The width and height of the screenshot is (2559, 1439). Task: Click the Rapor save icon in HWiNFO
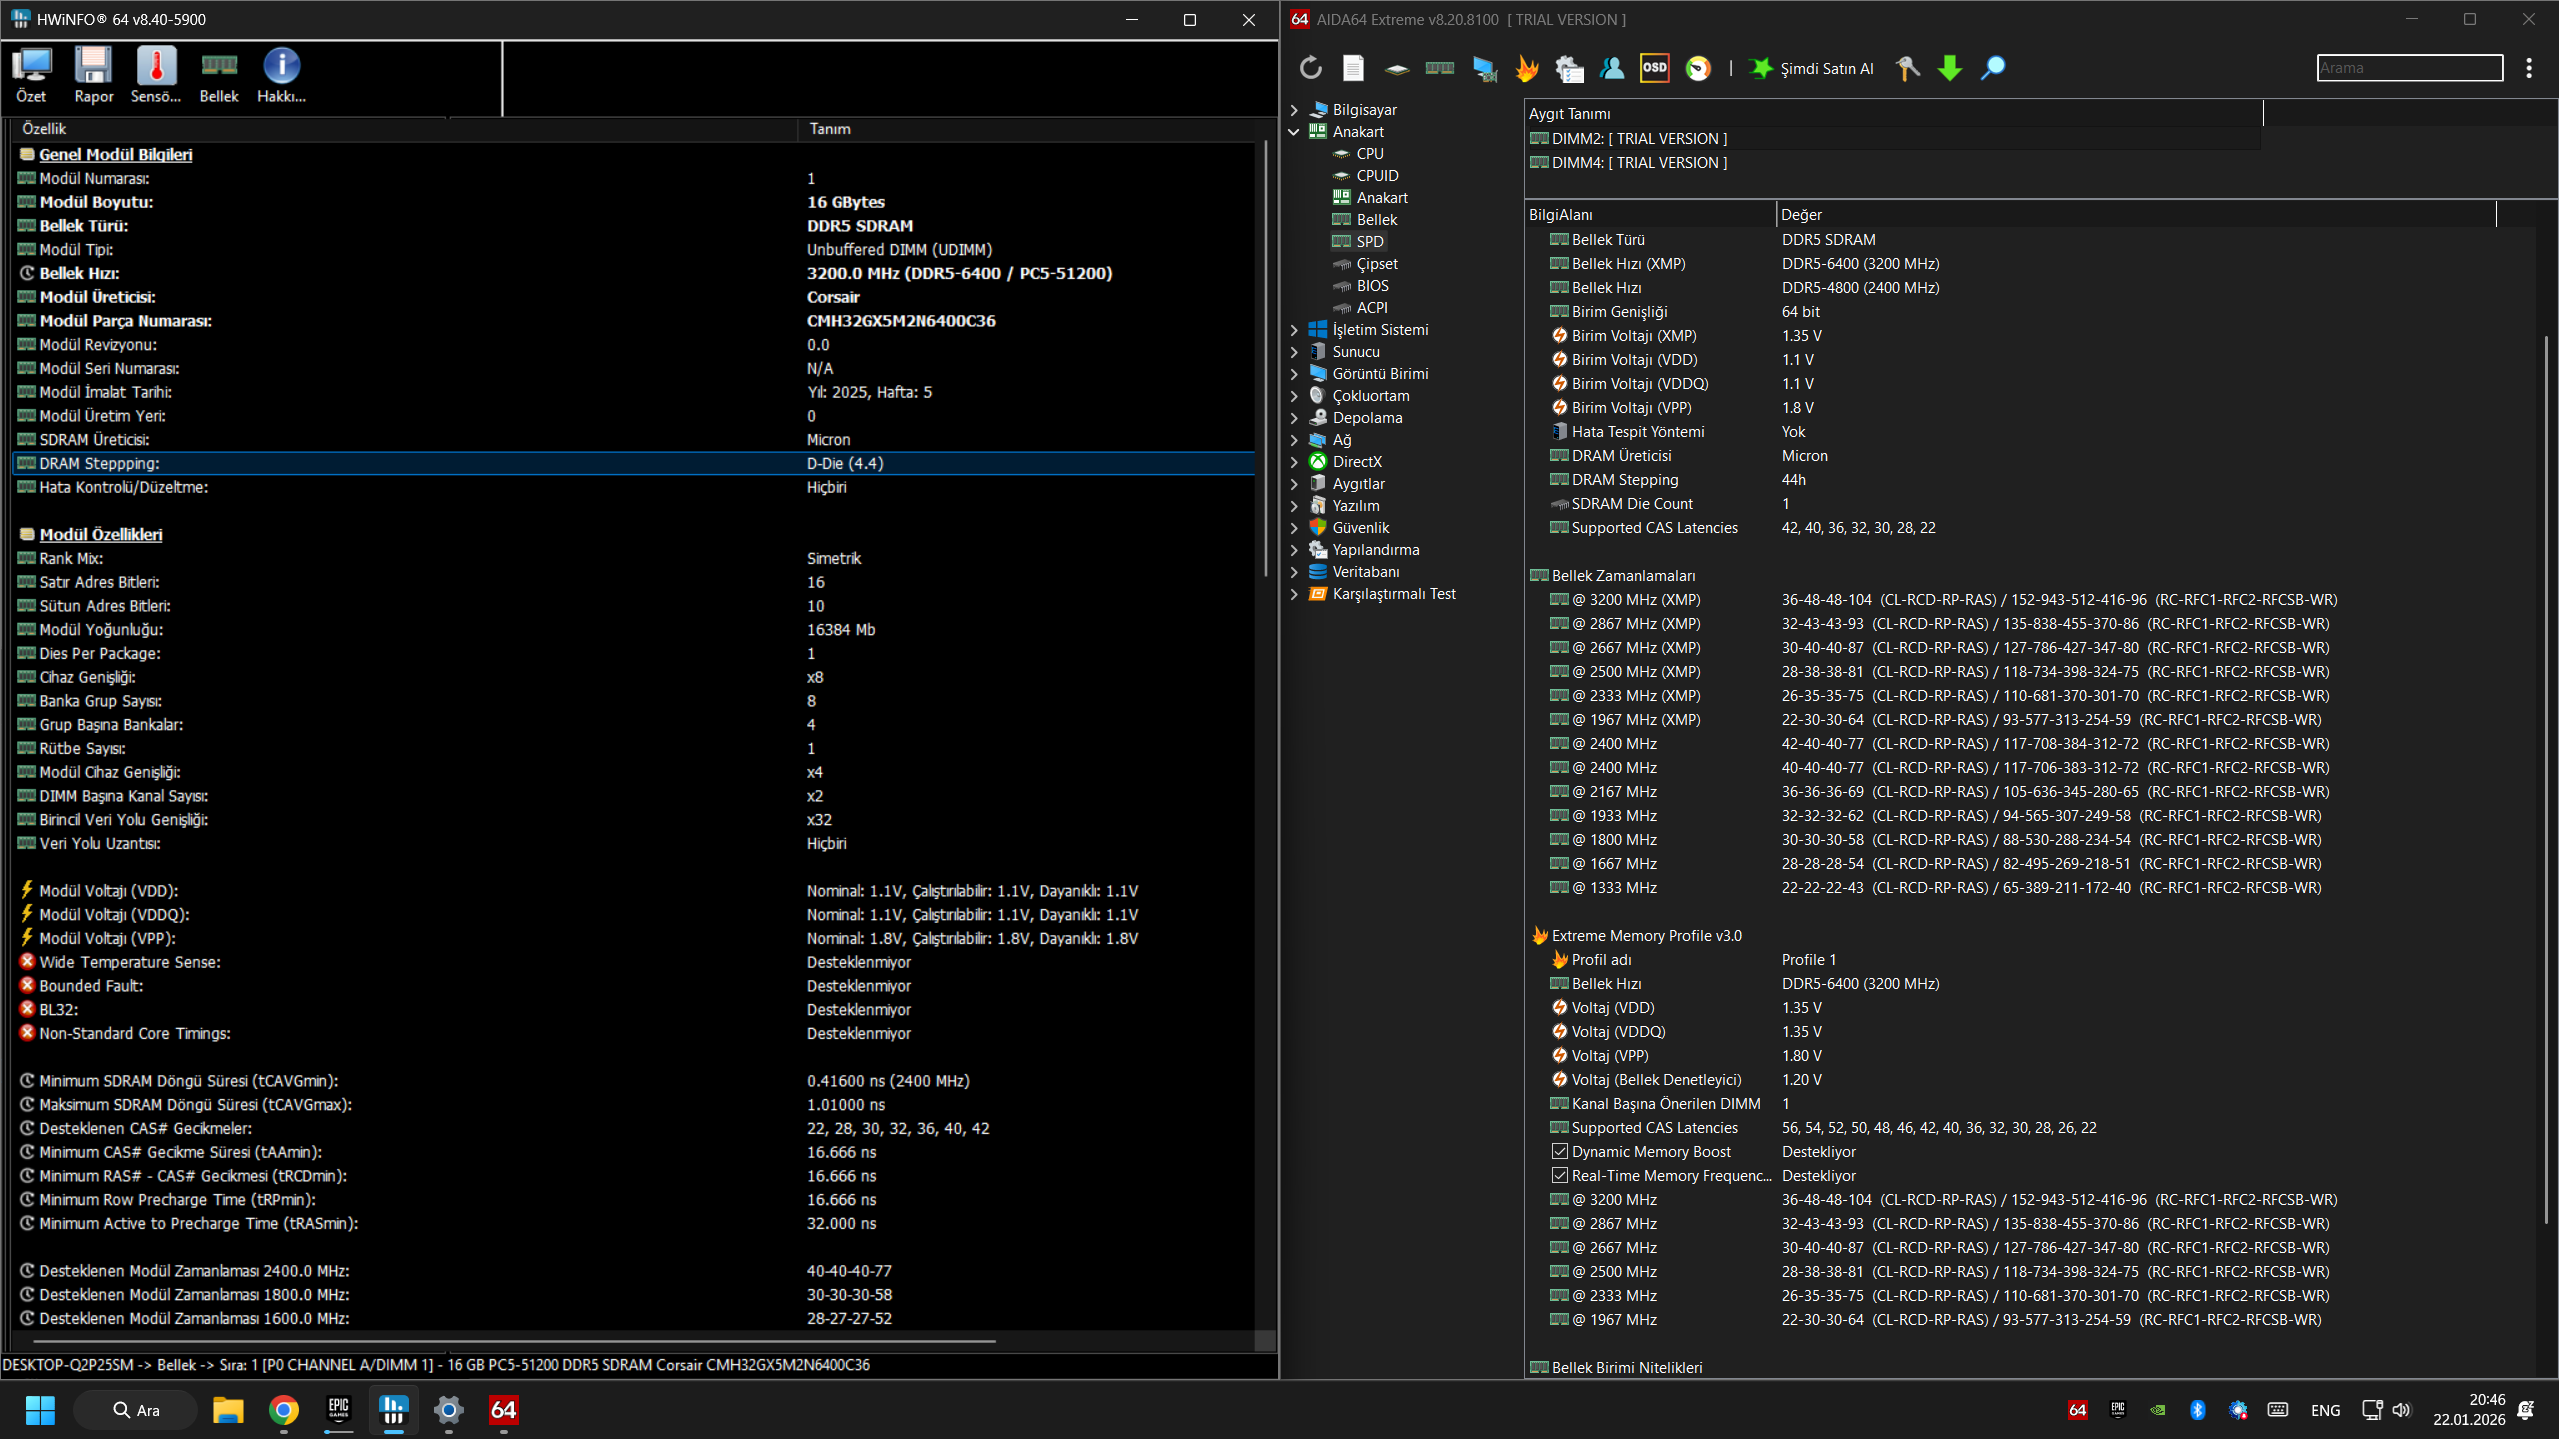click(x=94, y=76)
